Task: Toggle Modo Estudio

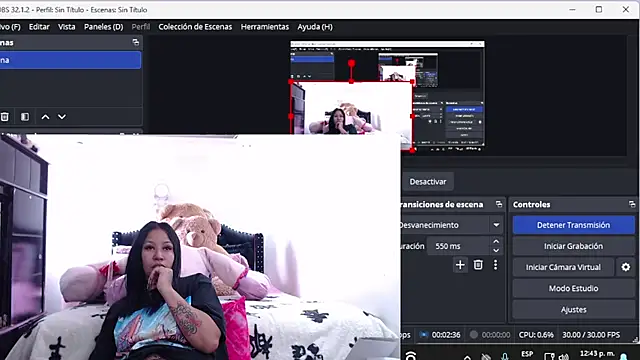Action: coord(573,289)
